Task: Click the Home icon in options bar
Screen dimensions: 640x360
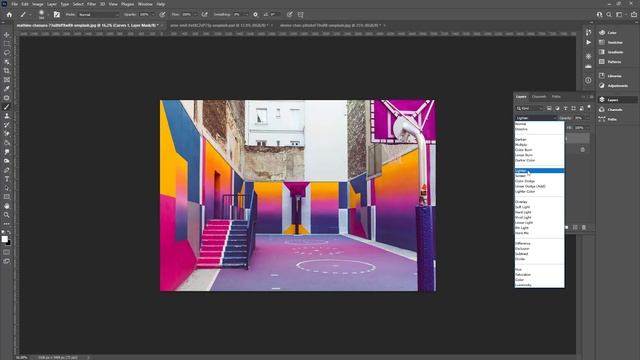Action: click(9, 14)
